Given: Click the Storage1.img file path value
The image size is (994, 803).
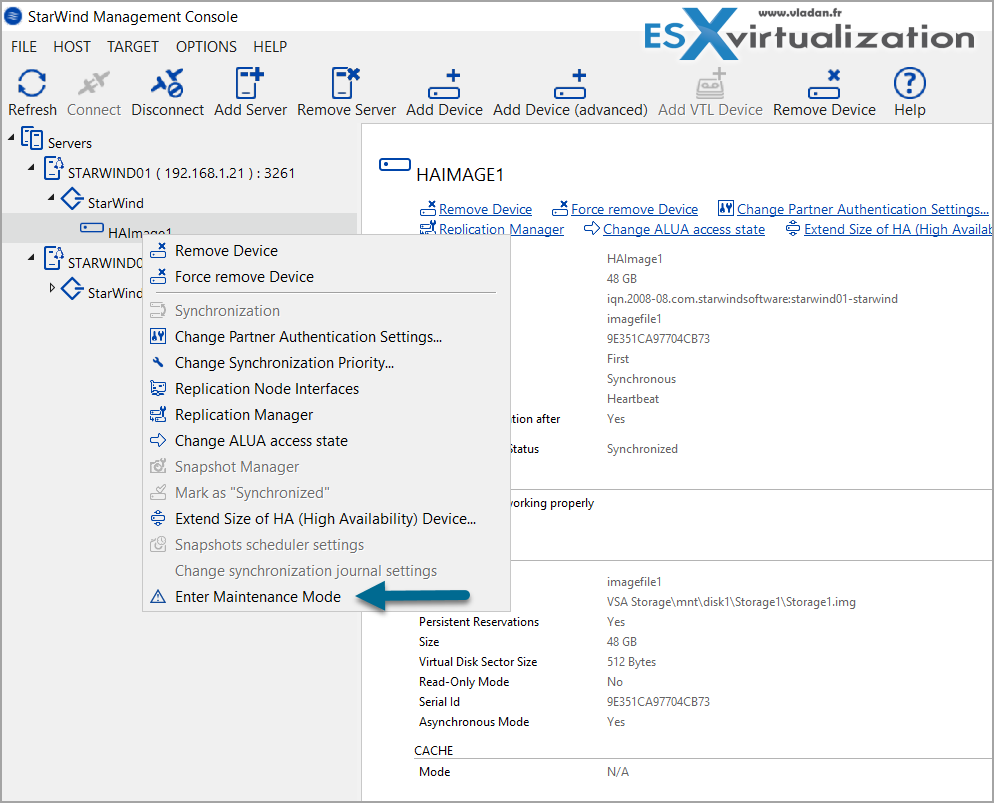Looking at the screenshot, I should [x=731, y=602].
